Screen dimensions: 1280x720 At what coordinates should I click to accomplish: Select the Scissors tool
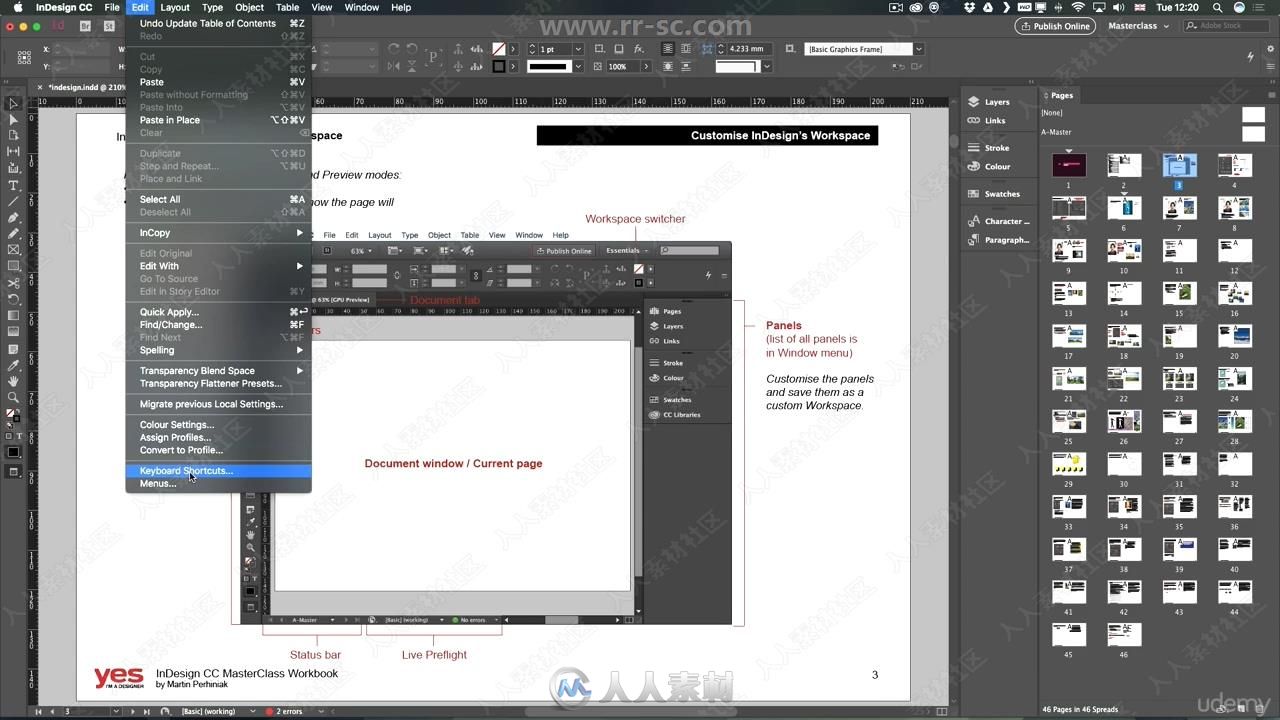pos(13,283)
